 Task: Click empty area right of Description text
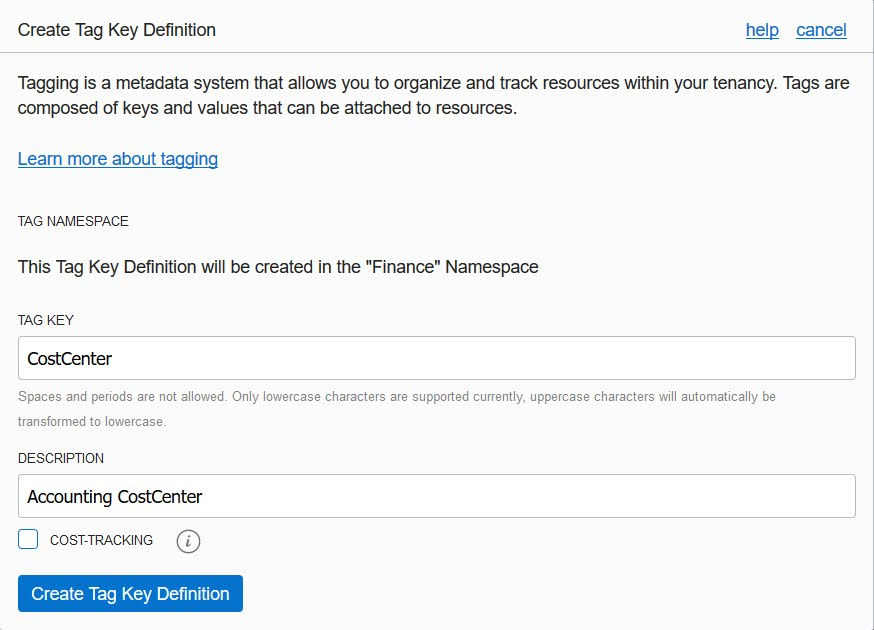(x=550, y=496)
